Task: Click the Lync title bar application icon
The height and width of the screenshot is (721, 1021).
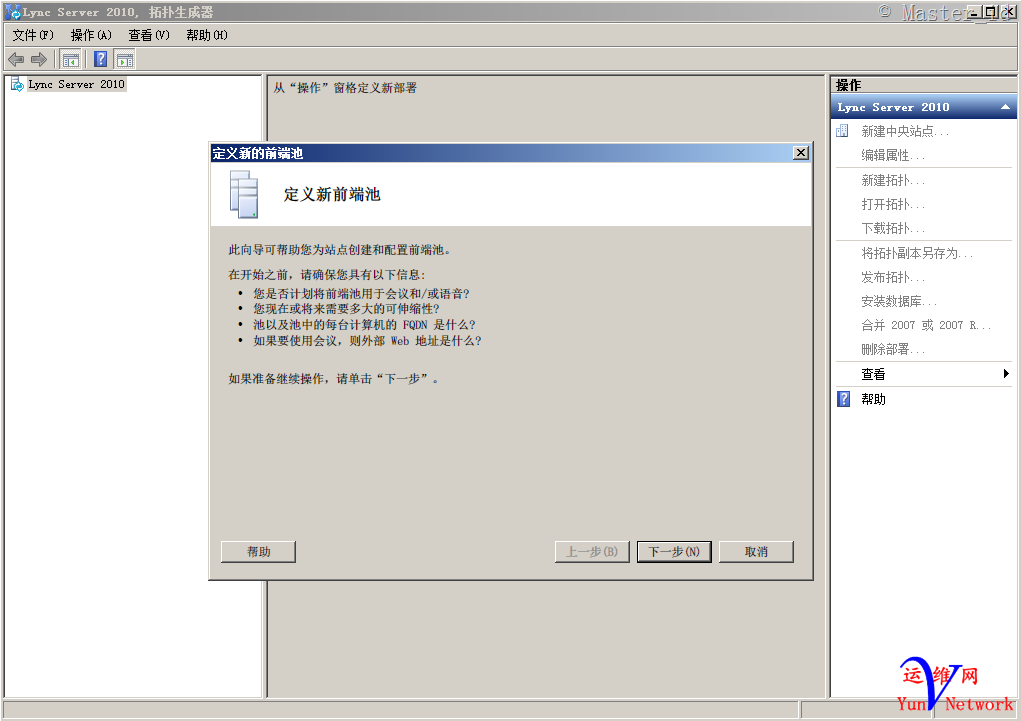Action: coord(12,12)
